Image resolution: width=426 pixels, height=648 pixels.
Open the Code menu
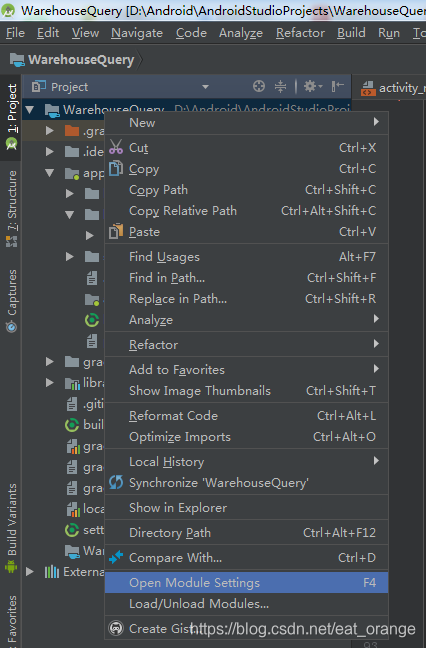pyautogui.click(x=191, y=33)
